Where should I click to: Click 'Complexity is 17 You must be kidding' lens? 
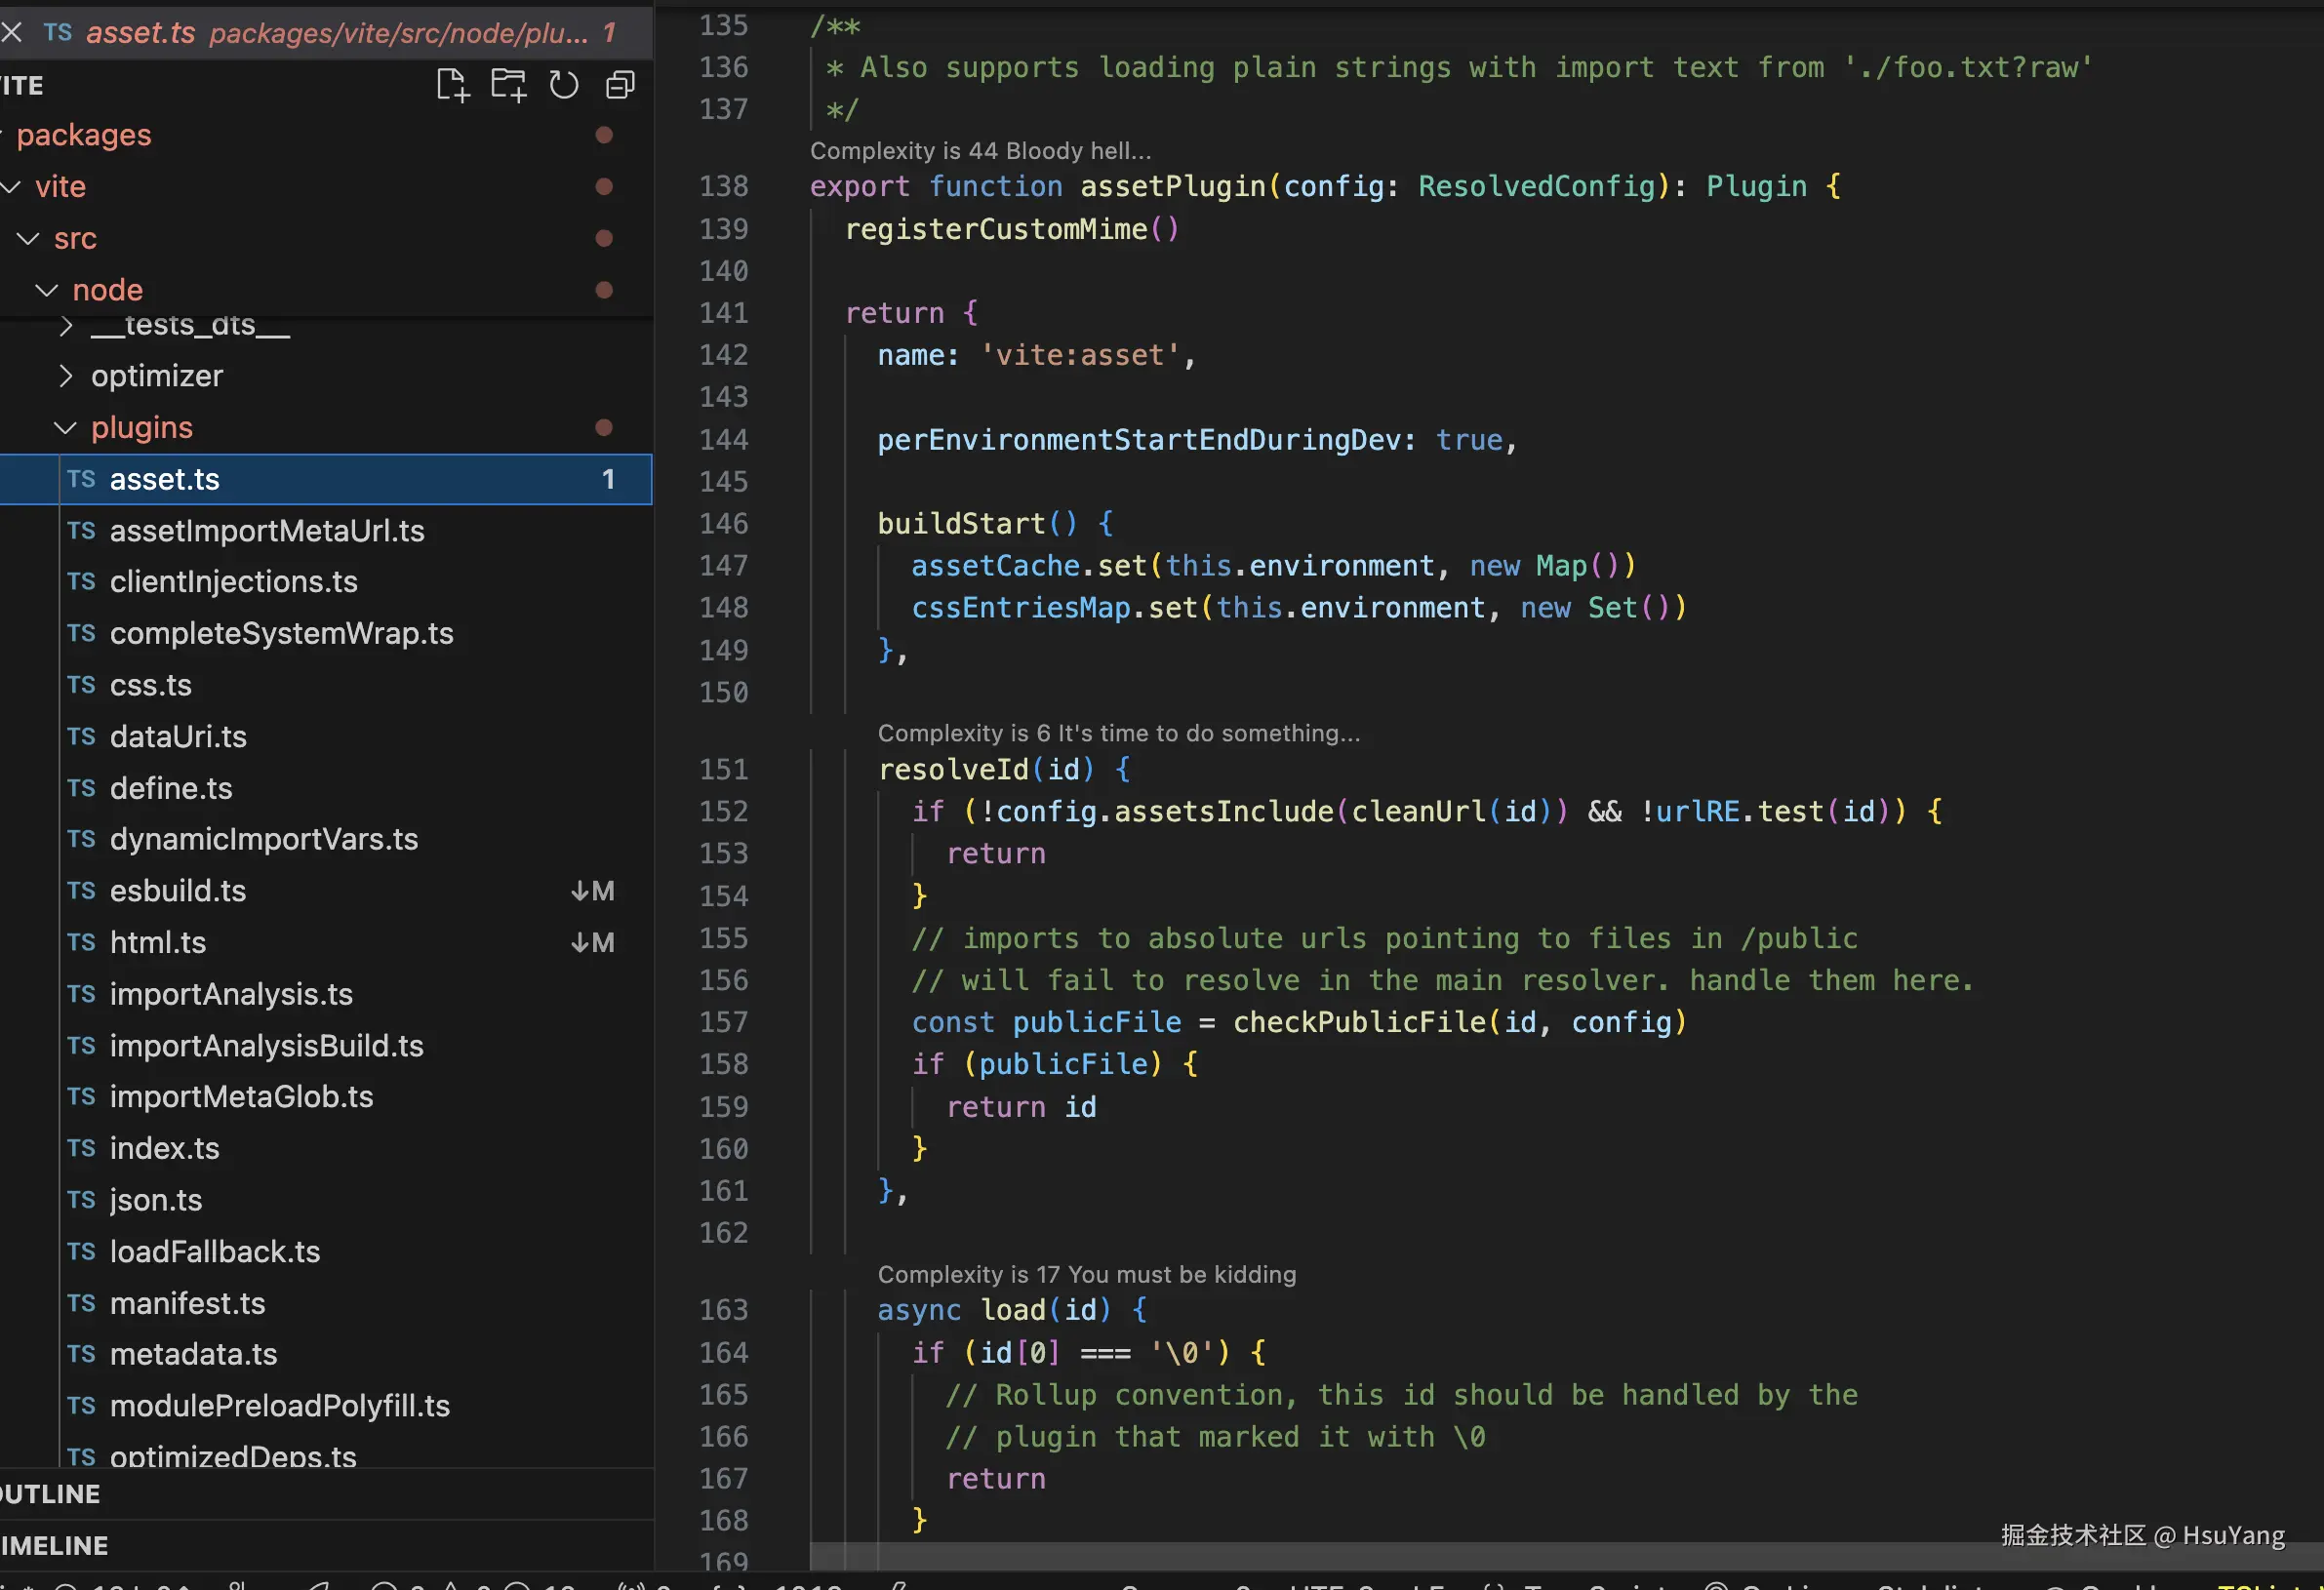[x=1086, y=1274]
